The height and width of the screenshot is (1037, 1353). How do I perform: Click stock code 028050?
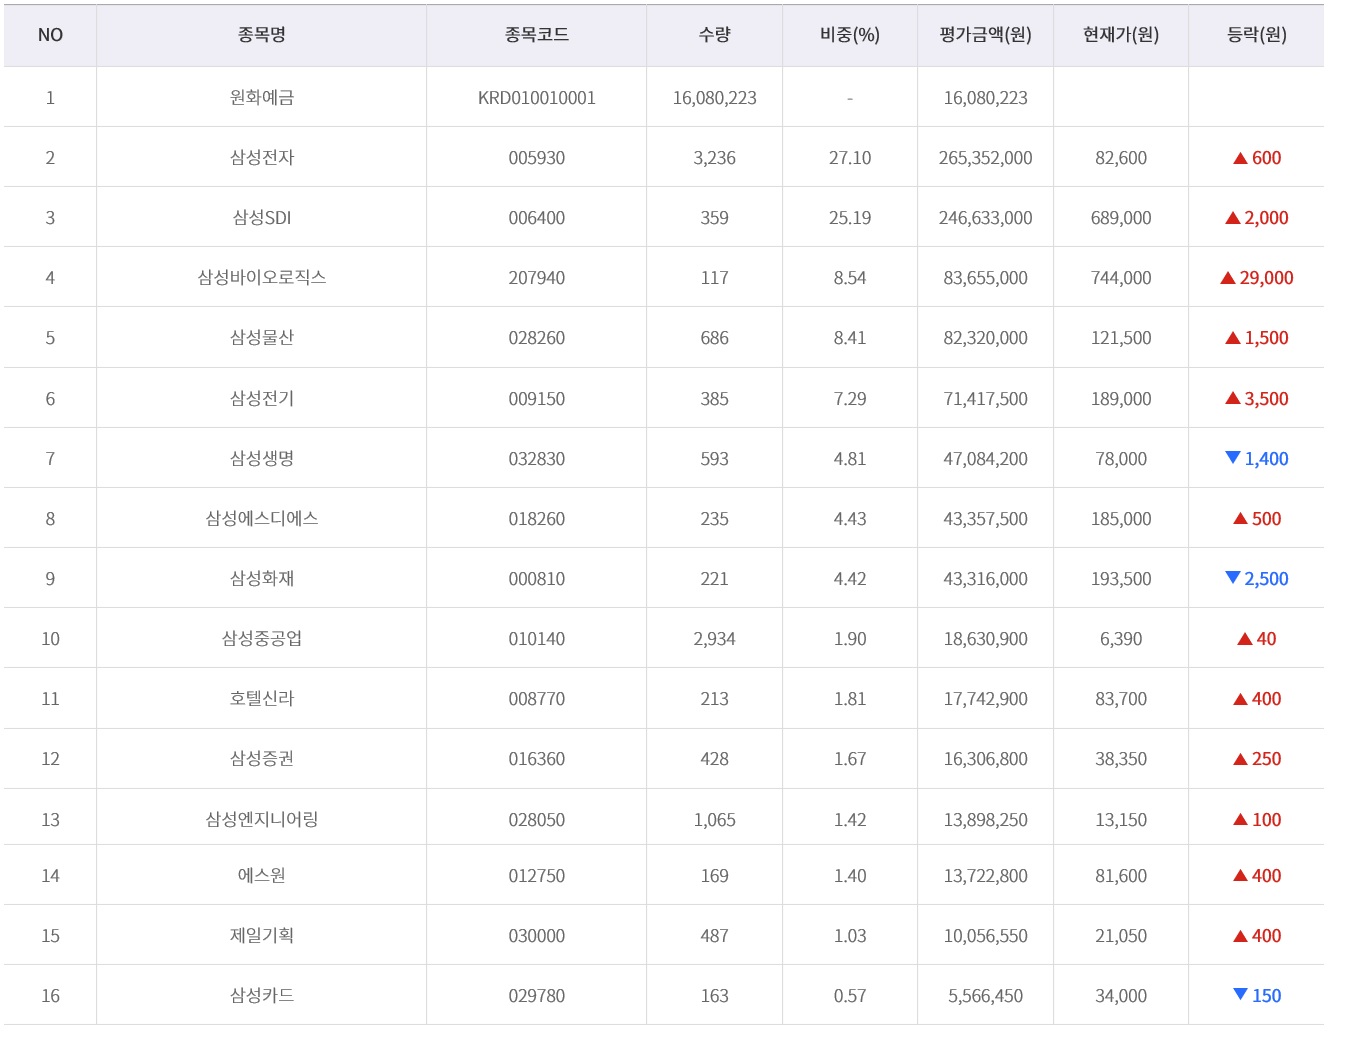point(536,820)
